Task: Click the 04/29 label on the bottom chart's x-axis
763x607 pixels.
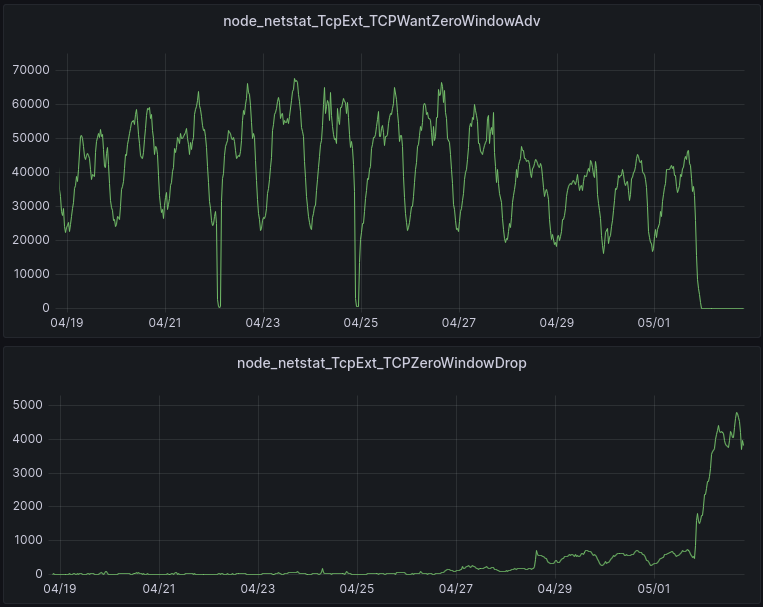Action: [556, 589]
